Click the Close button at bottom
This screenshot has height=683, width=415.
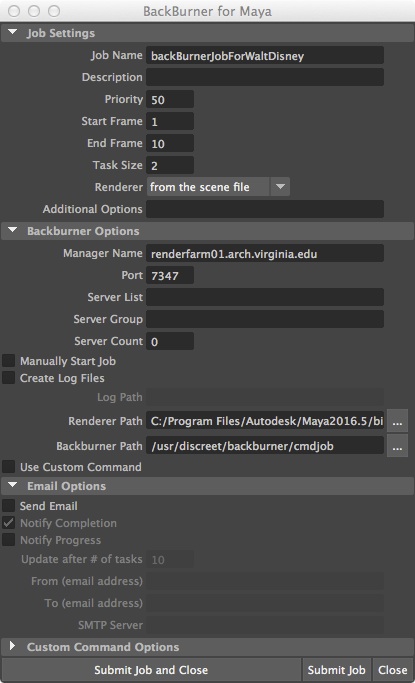pyautogui.click(x=392, y=669)
